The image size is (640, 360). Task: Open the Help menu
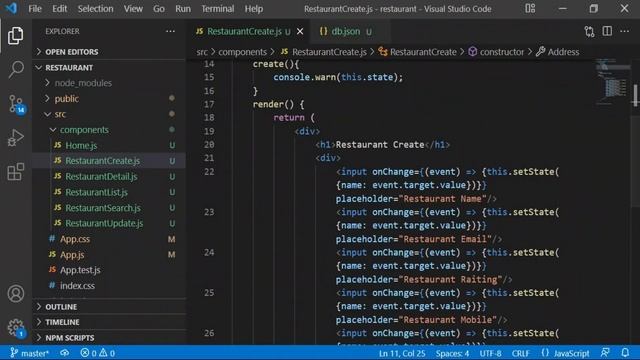pos(253,9)
